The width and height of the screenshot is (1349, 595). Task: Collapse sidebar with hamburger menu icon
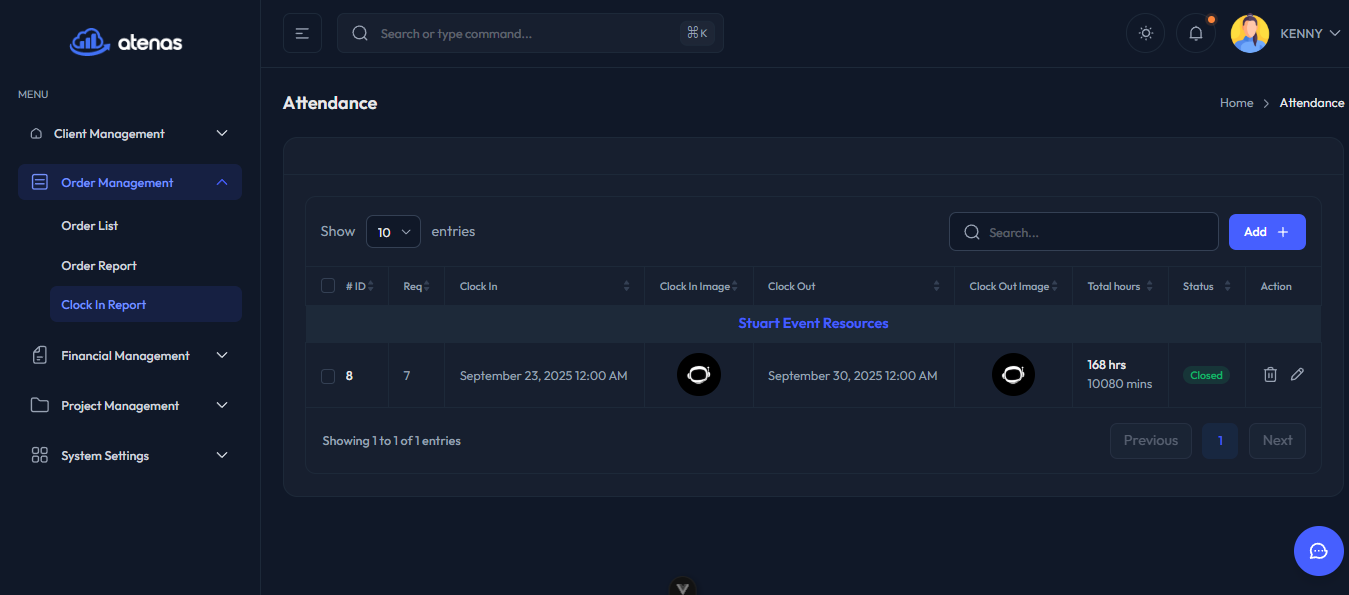302,33
